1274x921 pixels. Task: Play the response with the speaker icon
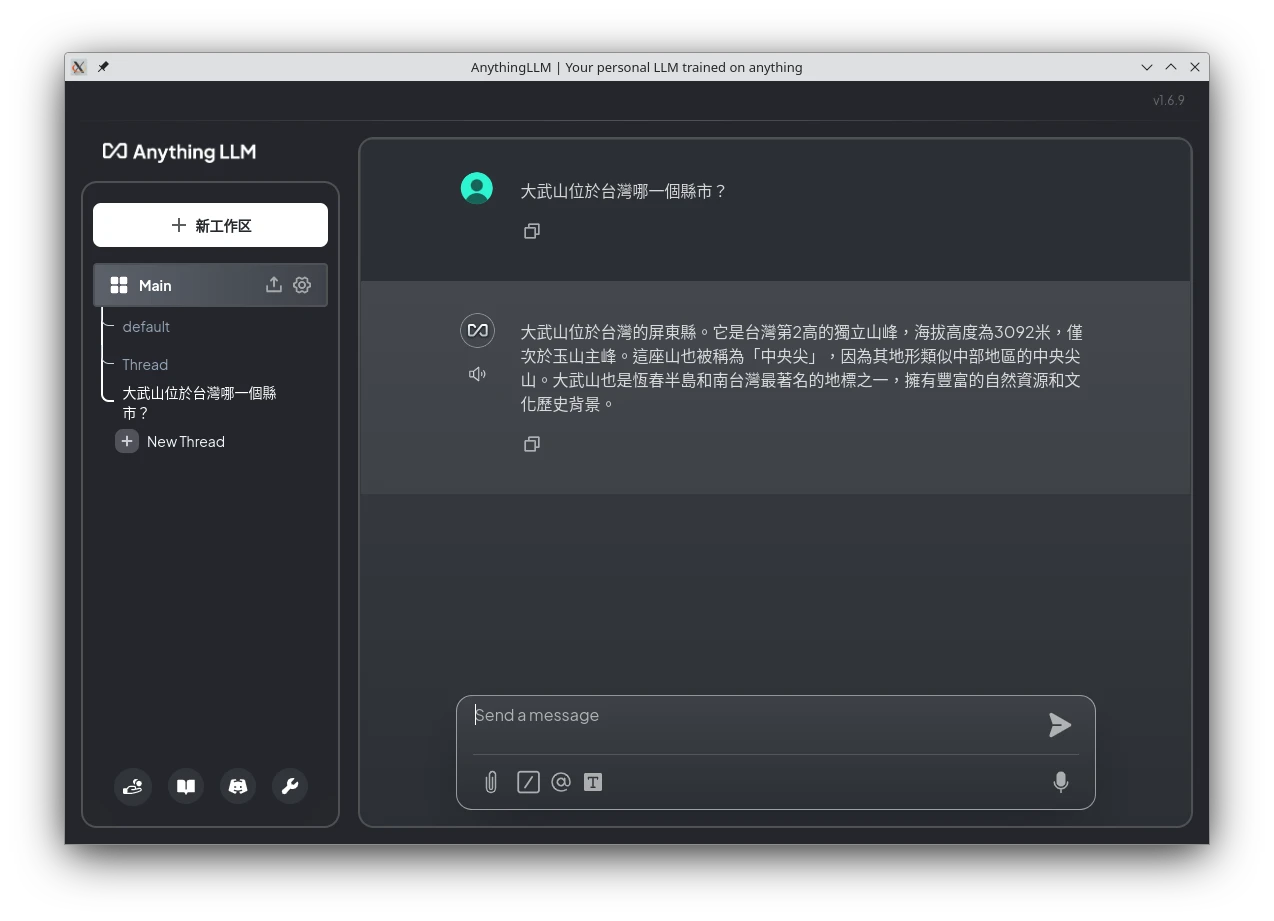(477, 374)
